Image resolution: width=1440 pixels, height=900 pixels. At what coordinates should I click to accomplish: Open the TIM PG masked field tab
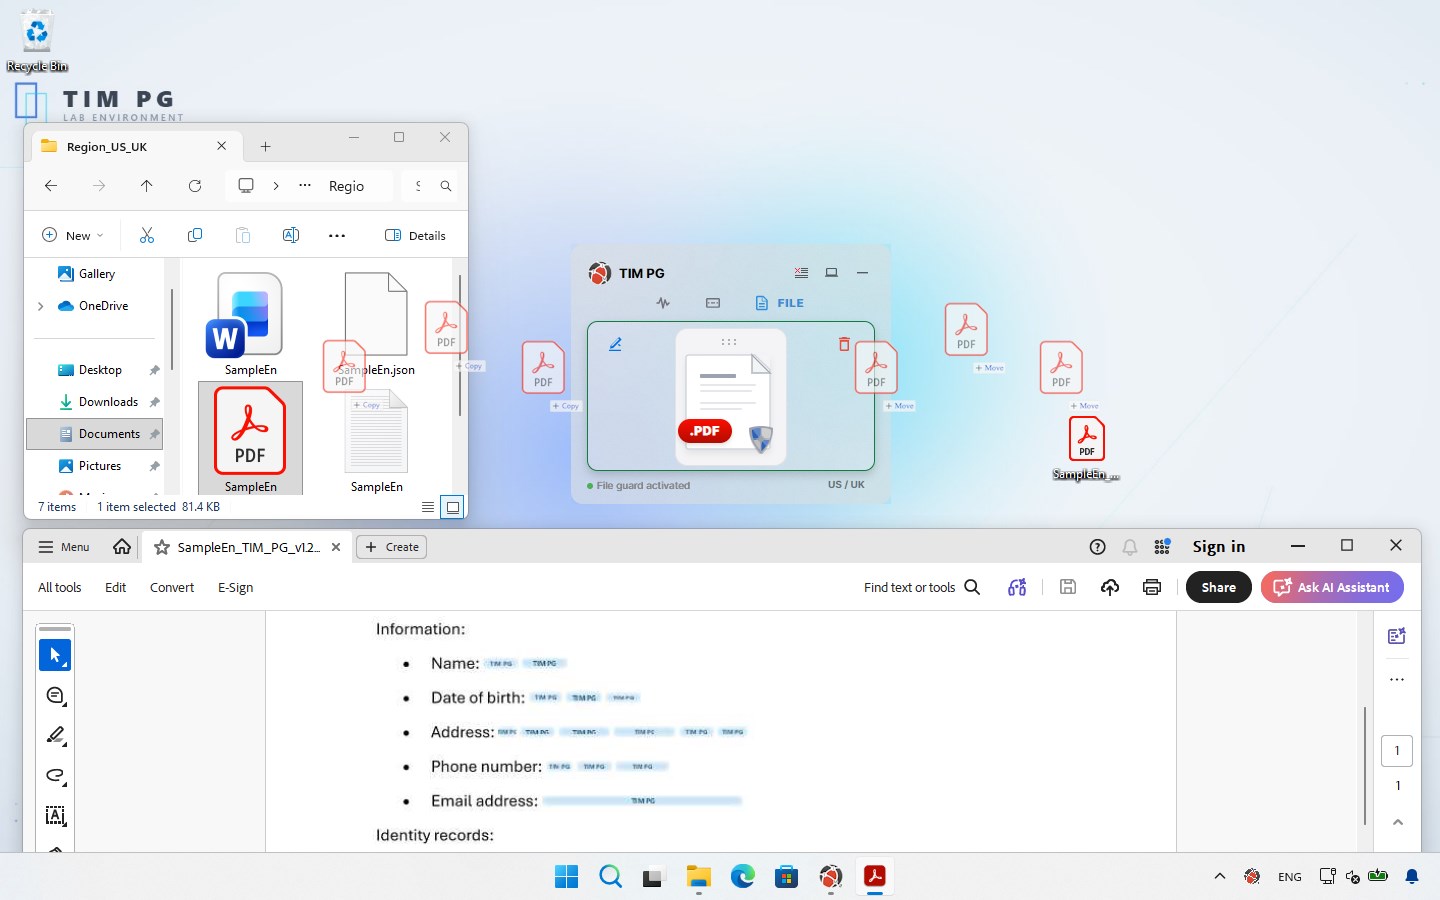click(x=713, y=303)
